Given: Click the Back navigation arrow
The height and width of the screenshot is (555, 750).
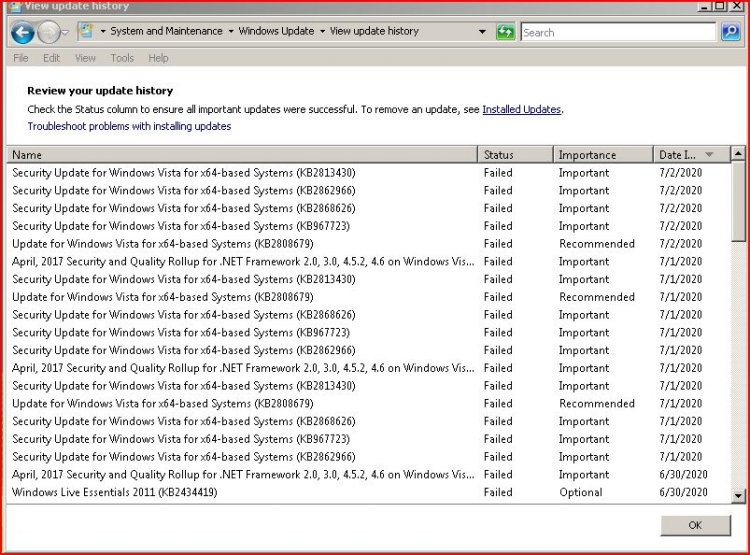Looking at the screenshot, I should click(22, 33).
